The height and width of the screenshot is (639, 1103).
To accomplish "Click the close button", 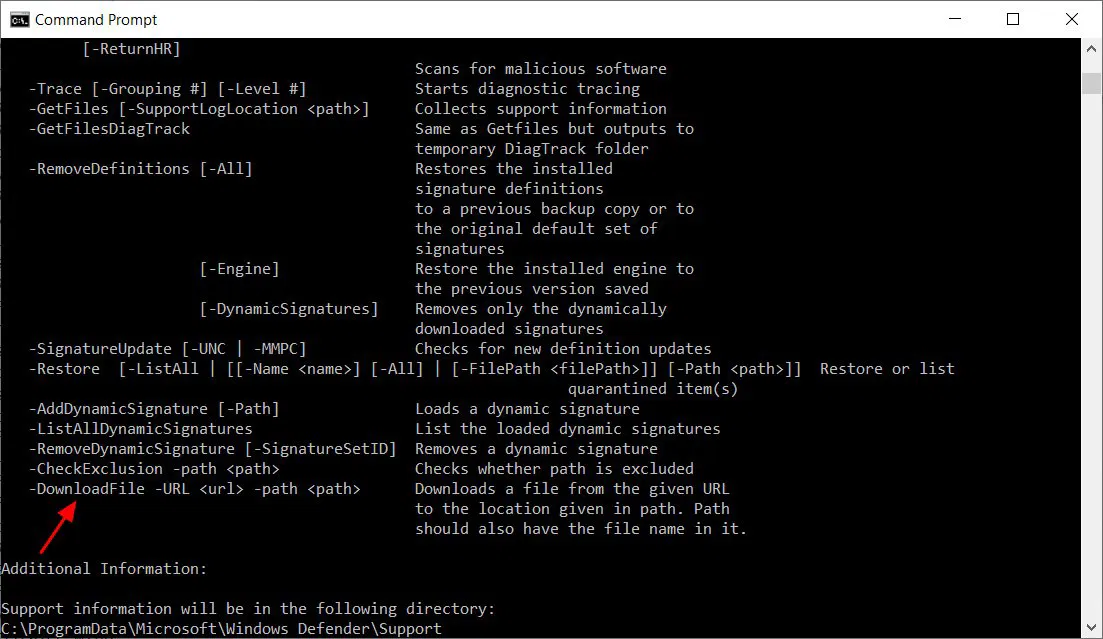I will (1072, 19).
